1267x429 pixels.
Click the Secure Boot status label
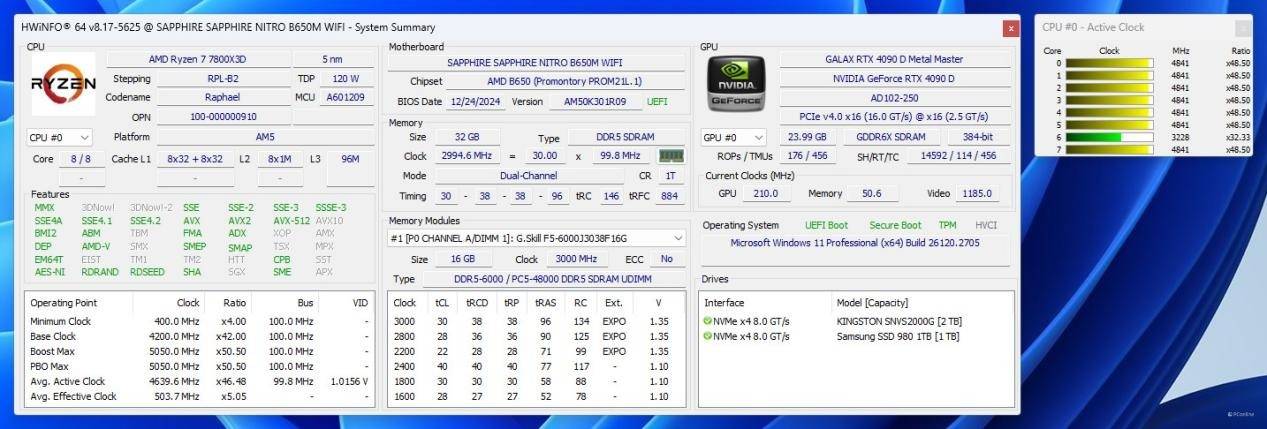tap(895, 225)
